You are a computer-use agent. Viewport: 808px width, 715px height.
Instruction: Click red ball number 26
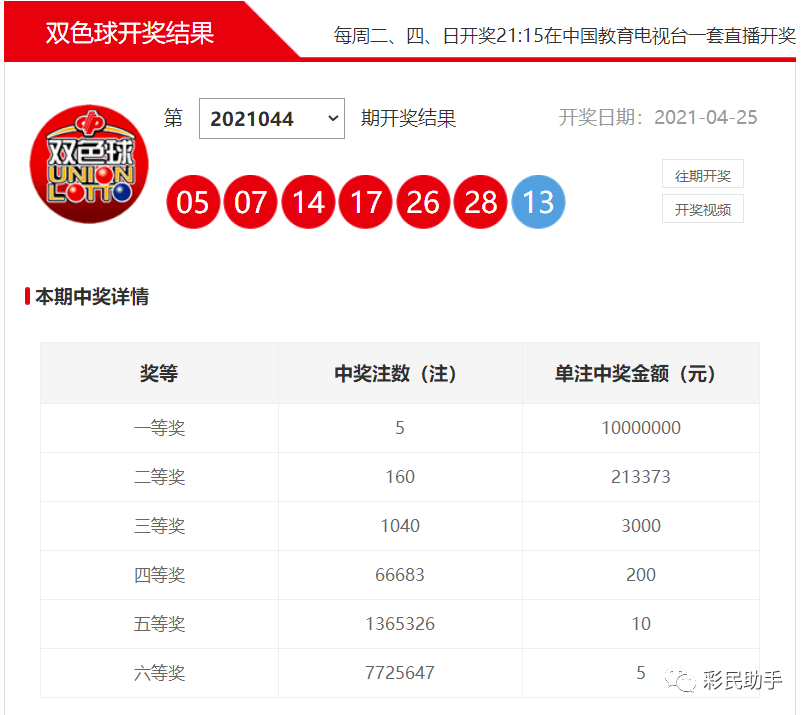[x=423, y=202]
